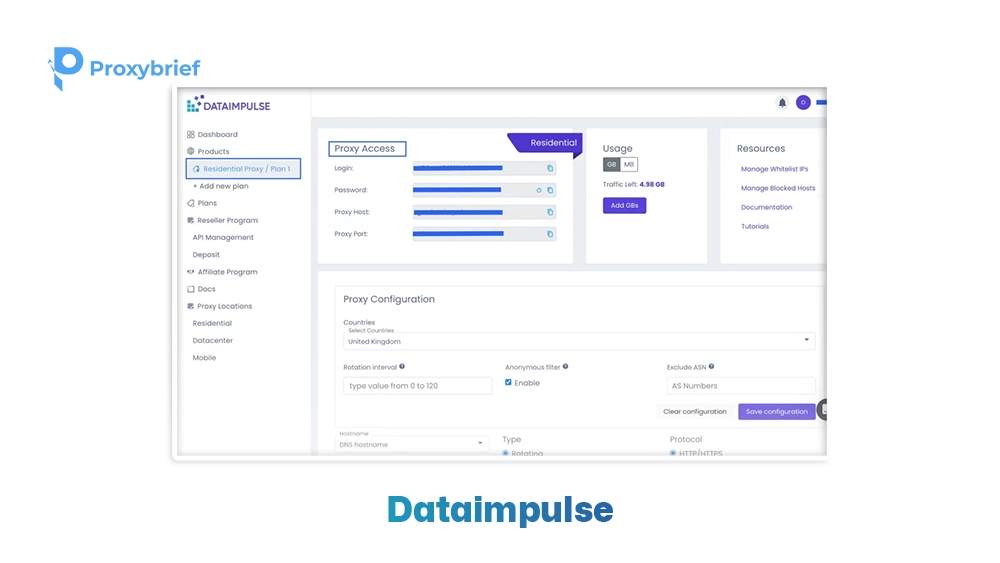Viewport: 1000px width, 563px height.
Task: Copy the Proxy Port value icon
Action: coord(550,234)
